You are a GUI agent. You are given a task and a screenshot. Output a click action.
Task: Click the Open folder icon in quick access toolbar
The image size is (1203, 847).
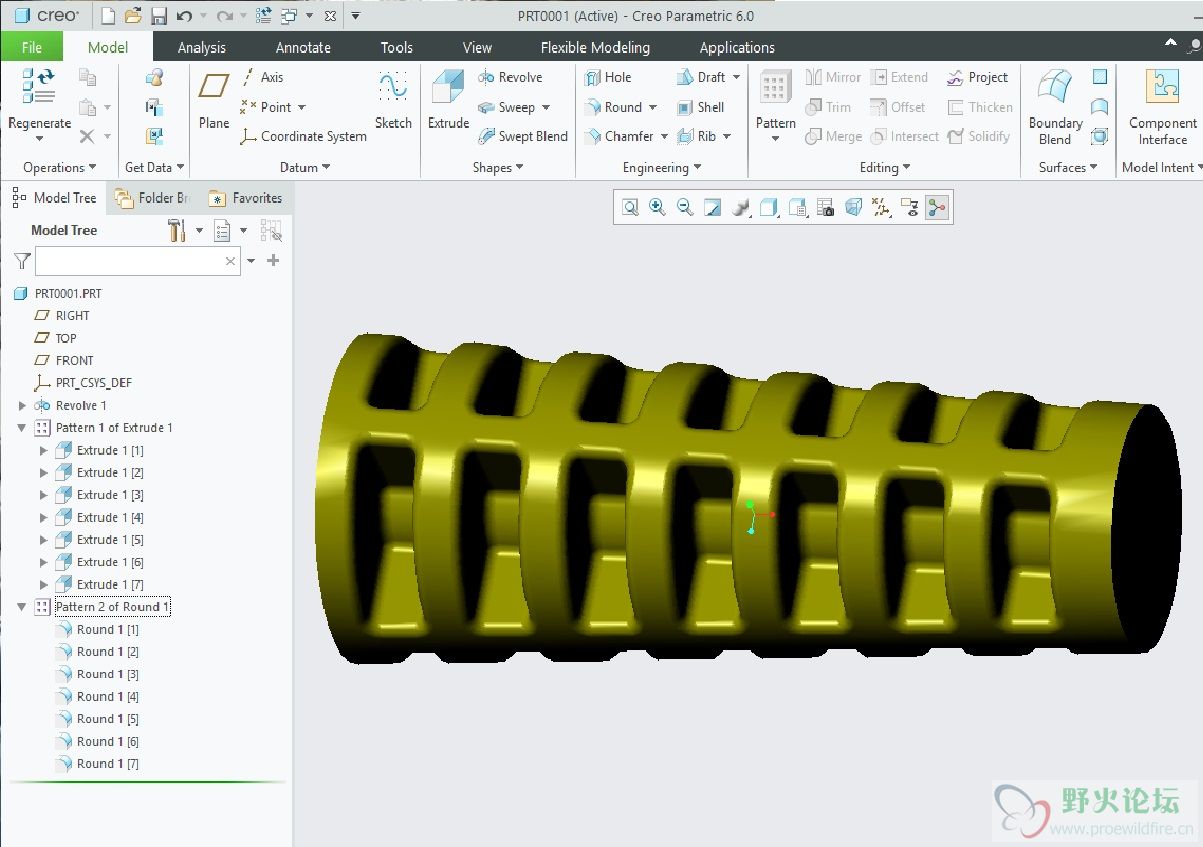pyautogui.click(x=133, y=16)
